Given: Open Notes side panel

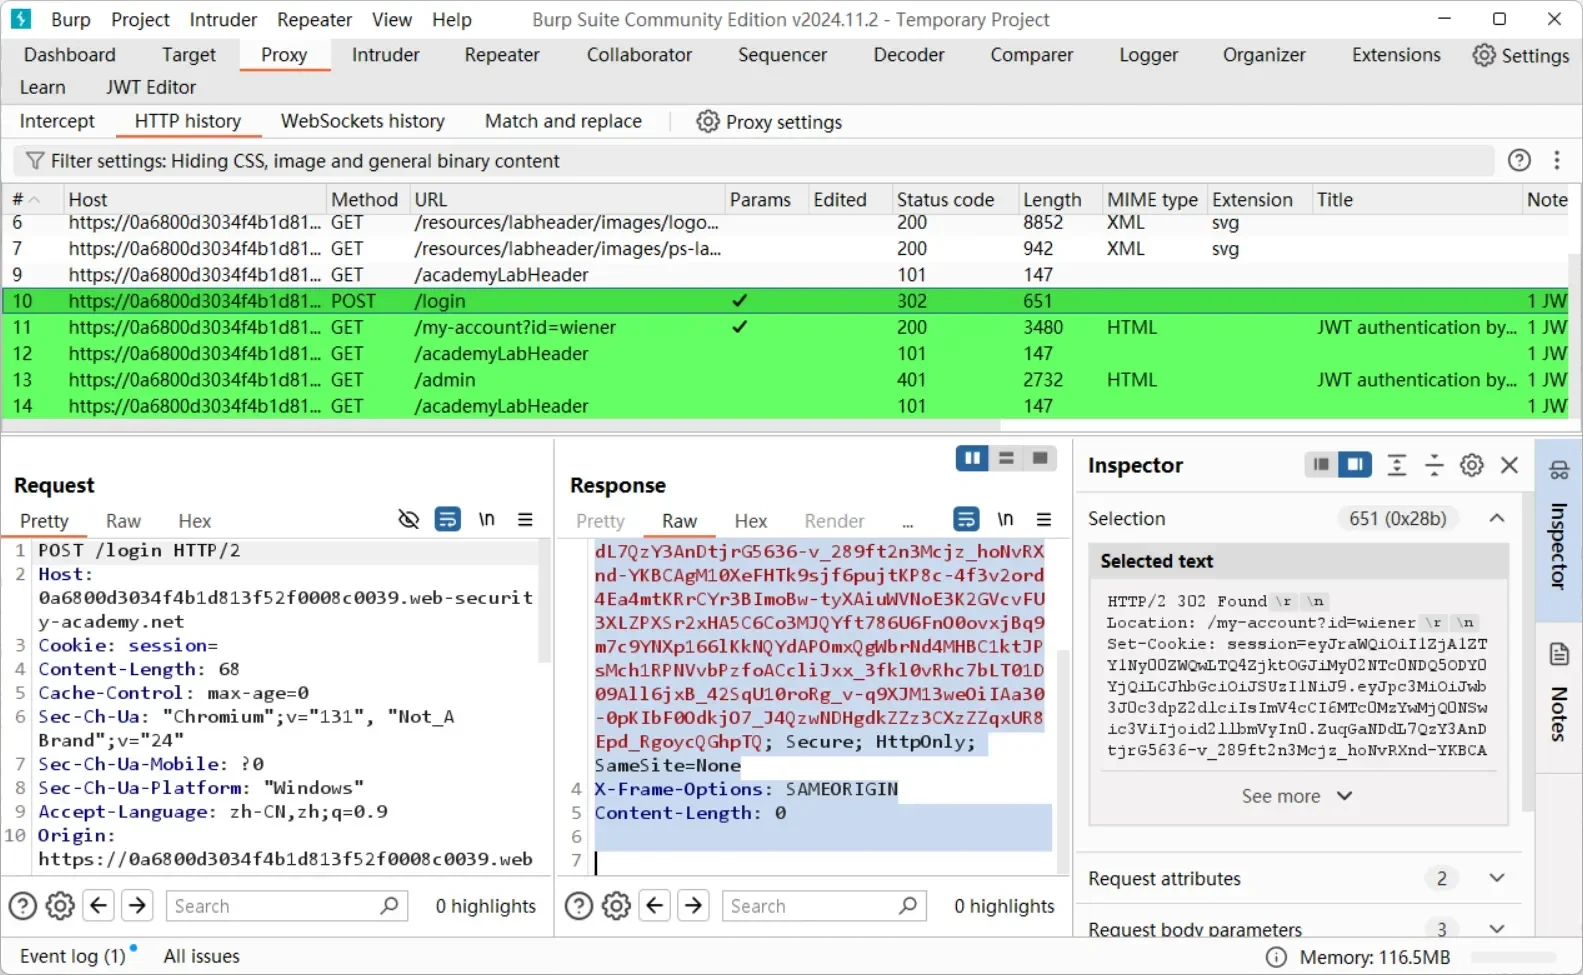Looking at the screenshot, I should pyautogui.click(x=1559, y=692).
